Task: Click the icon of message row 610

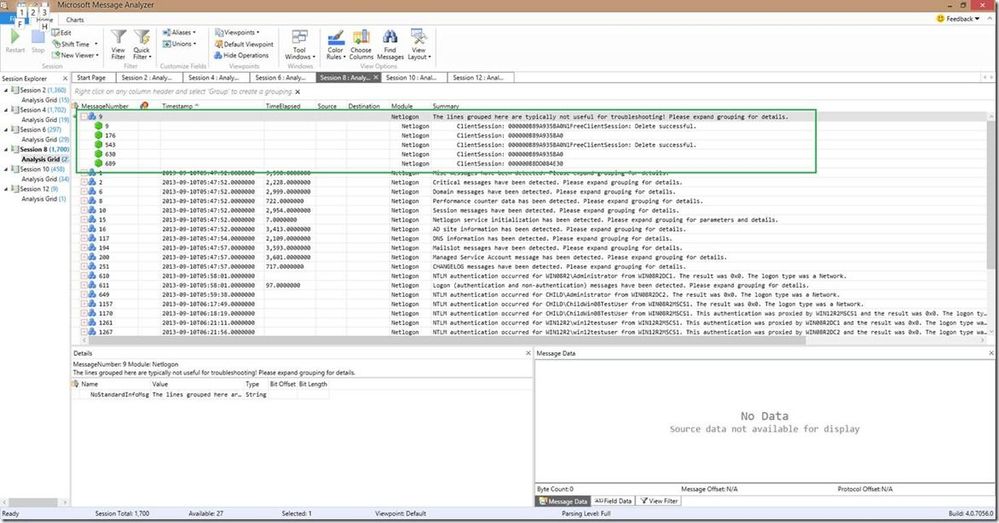Action: pos(92,276)
